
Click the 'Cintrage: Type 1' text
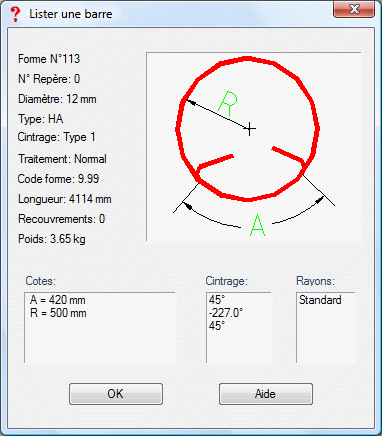pos(57,137)
